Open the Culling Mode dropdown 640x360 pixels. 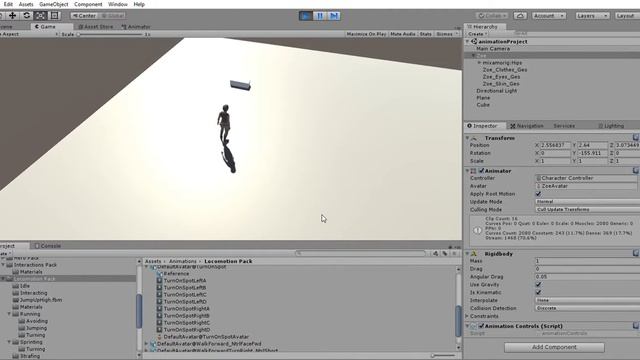tap(587, 209)
